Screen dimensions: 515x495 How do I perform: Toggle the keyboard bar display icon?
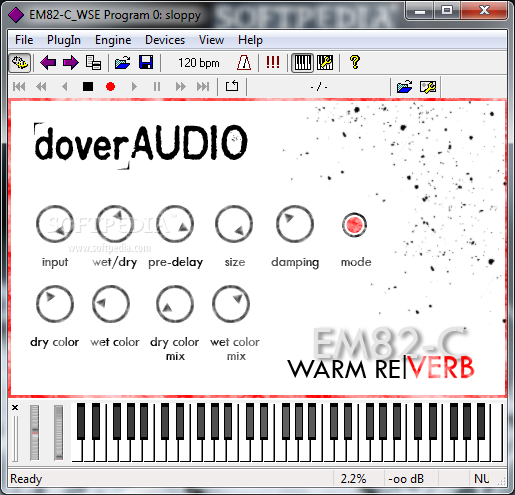pos(303,63)
